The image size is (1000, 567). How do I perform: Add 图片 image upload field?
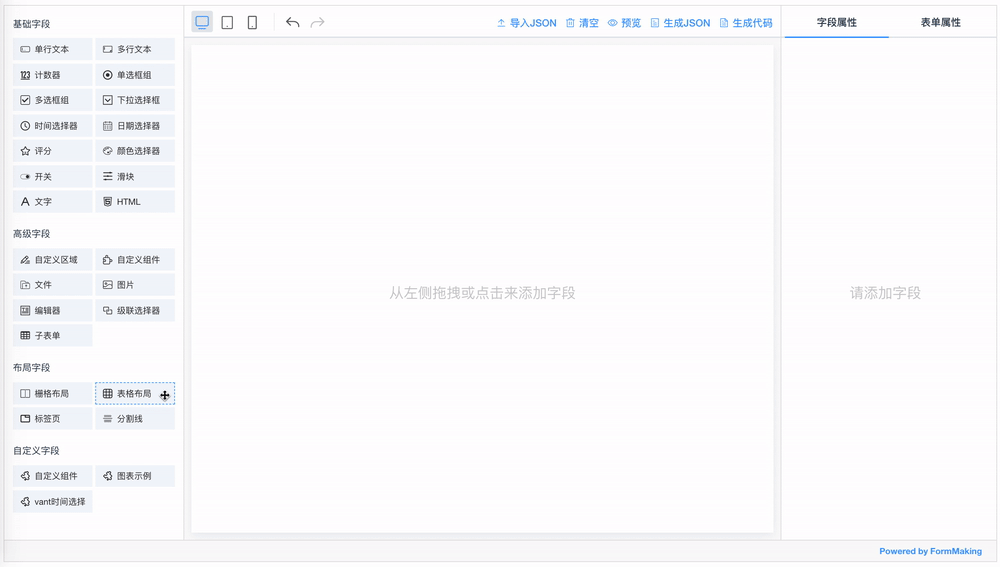[x=135, y=285]
